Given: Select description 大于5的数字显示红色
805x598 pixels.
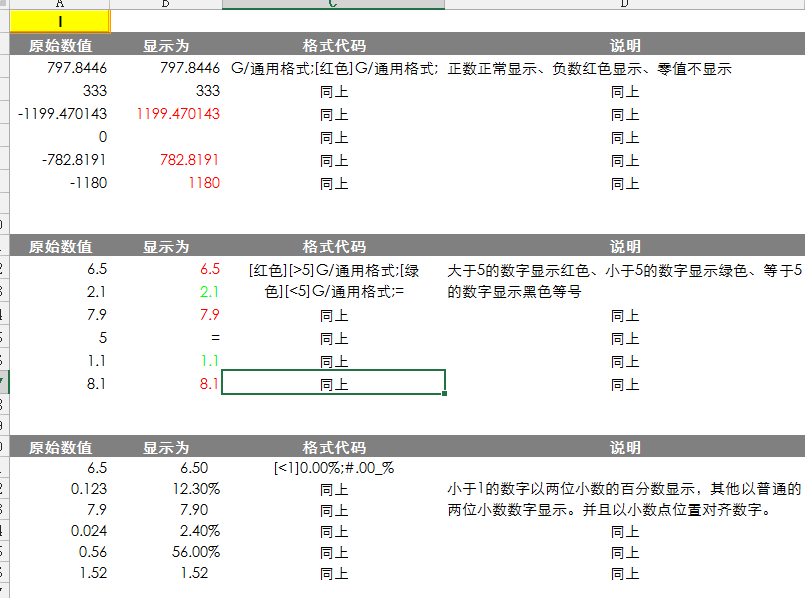Looking at the screenshot, I should 624,281.
